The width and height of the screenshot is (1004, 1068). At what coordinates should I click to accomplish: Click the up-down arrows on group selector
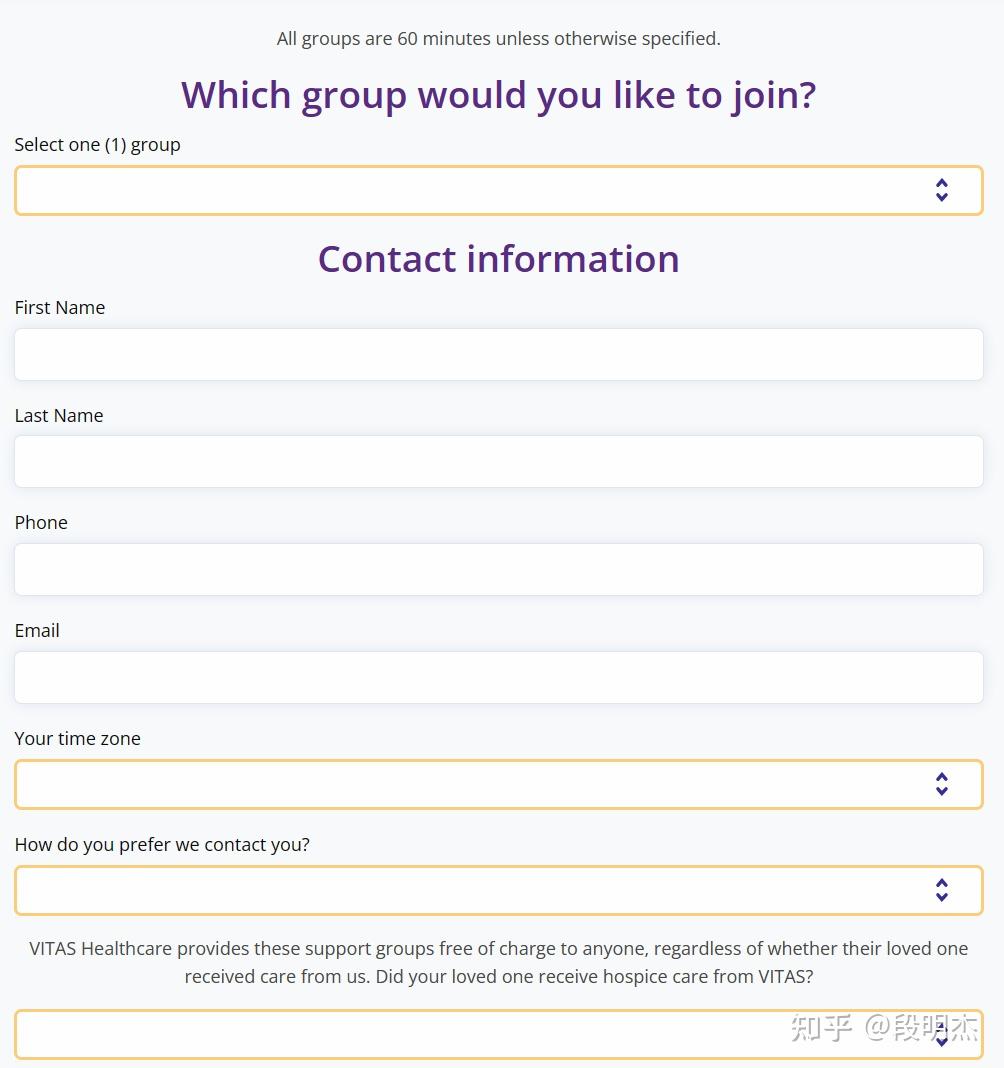[x=941, y=190]
